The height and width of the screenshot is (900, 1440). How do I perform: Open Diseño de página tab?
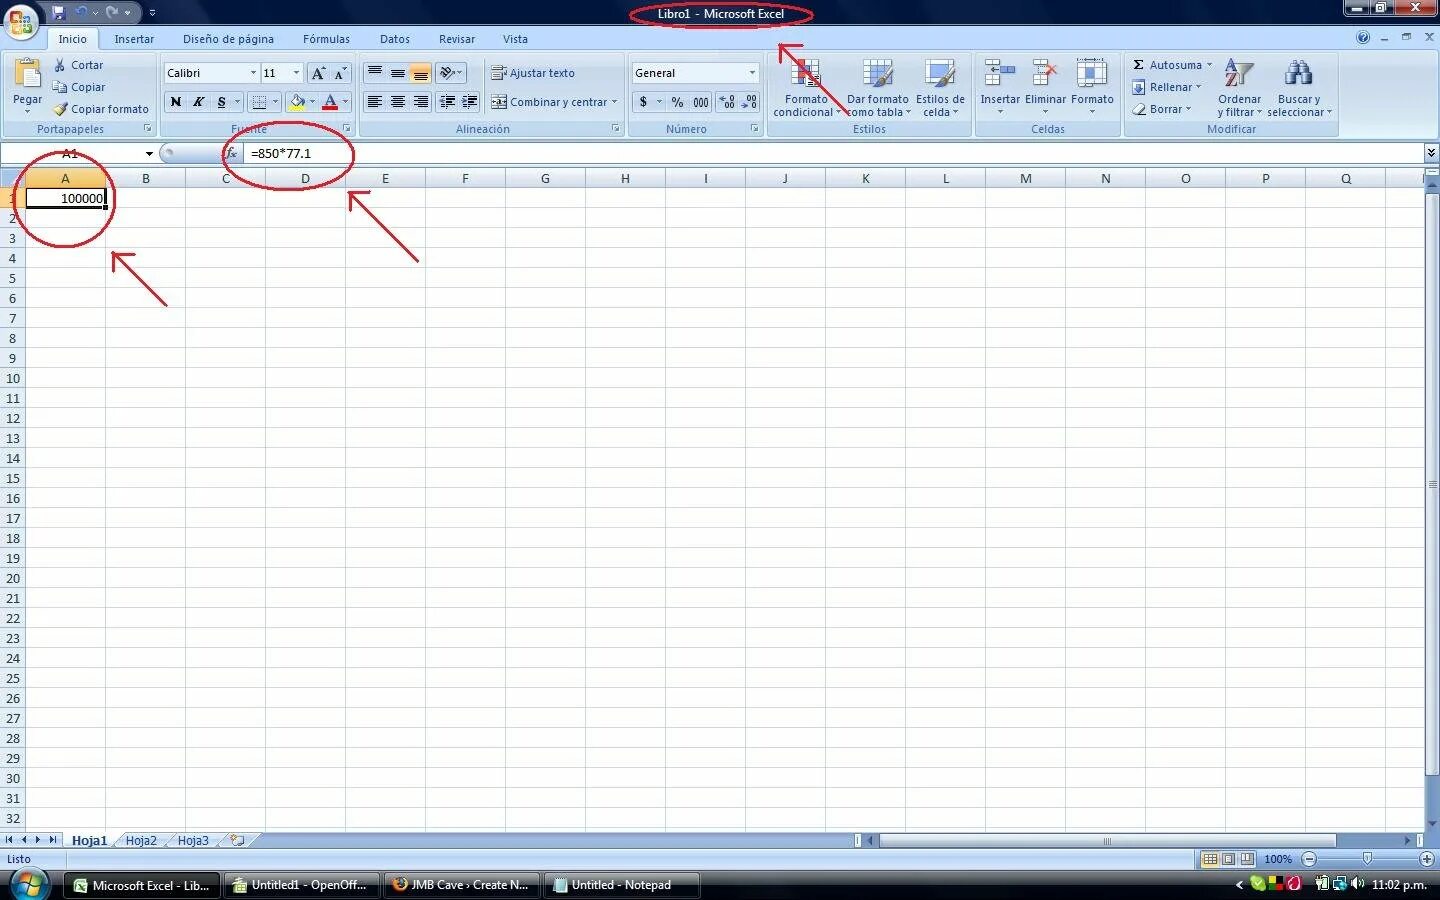(x=228, y=39)
